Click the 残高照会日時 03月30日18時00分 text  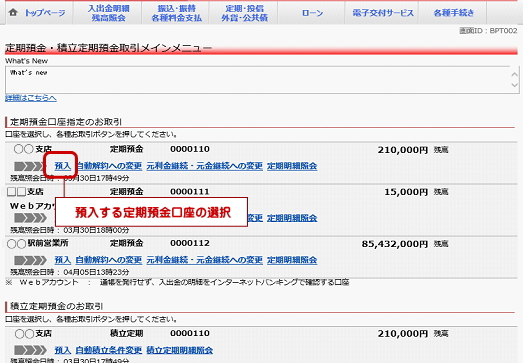pos(69,230)
